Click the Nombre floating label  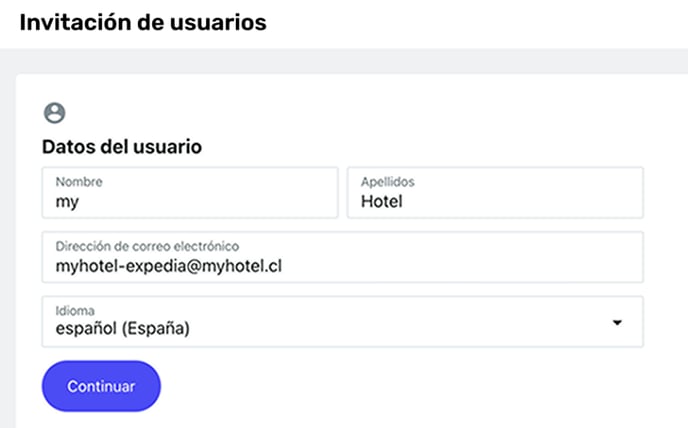pos(79,182)
